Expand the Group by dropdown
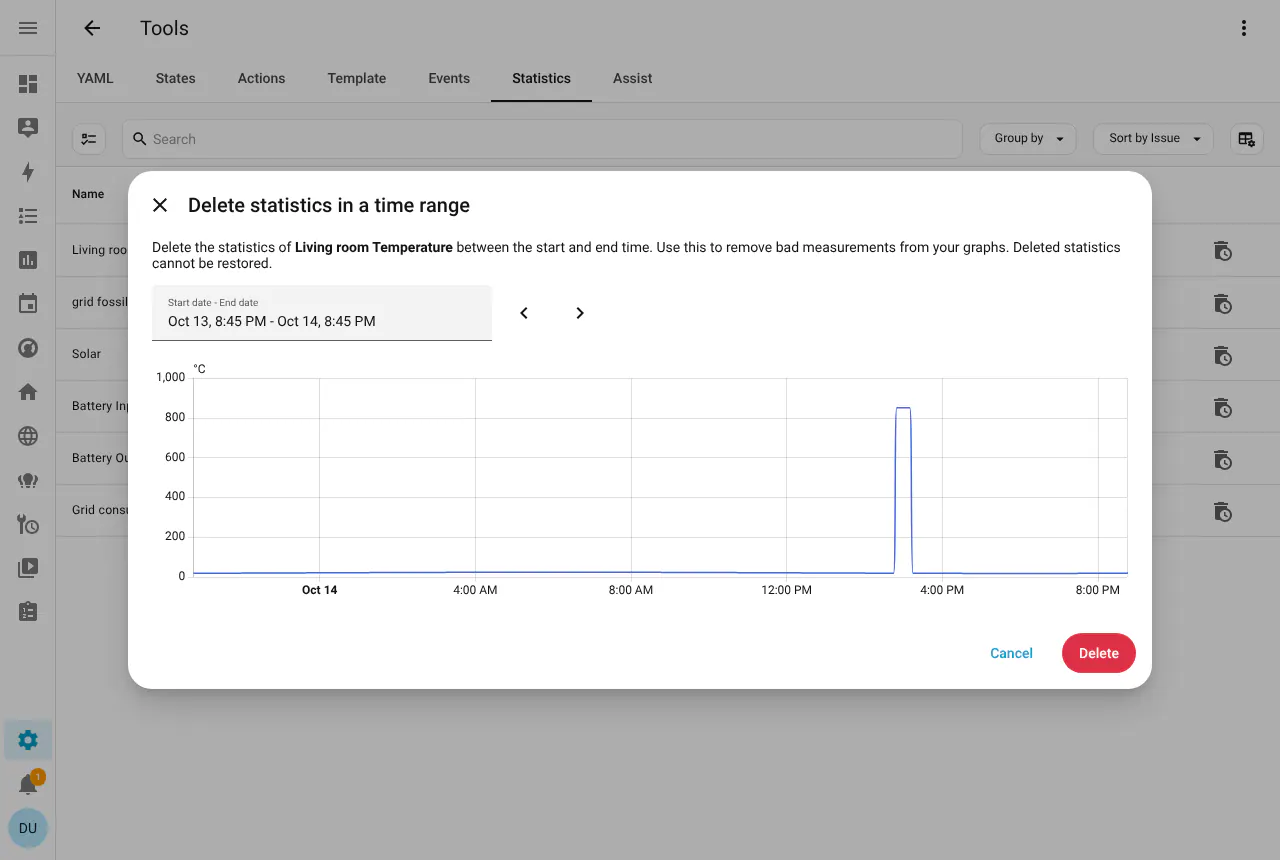 tap(1028, 139)
